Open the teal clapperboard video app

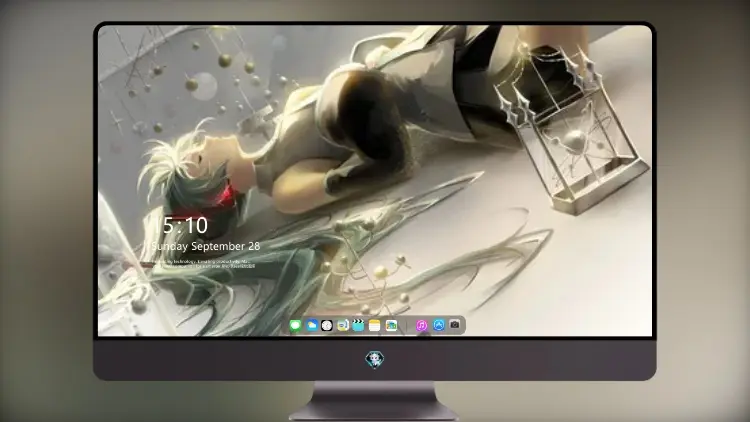pyautogui.click(x=359, y=326)
